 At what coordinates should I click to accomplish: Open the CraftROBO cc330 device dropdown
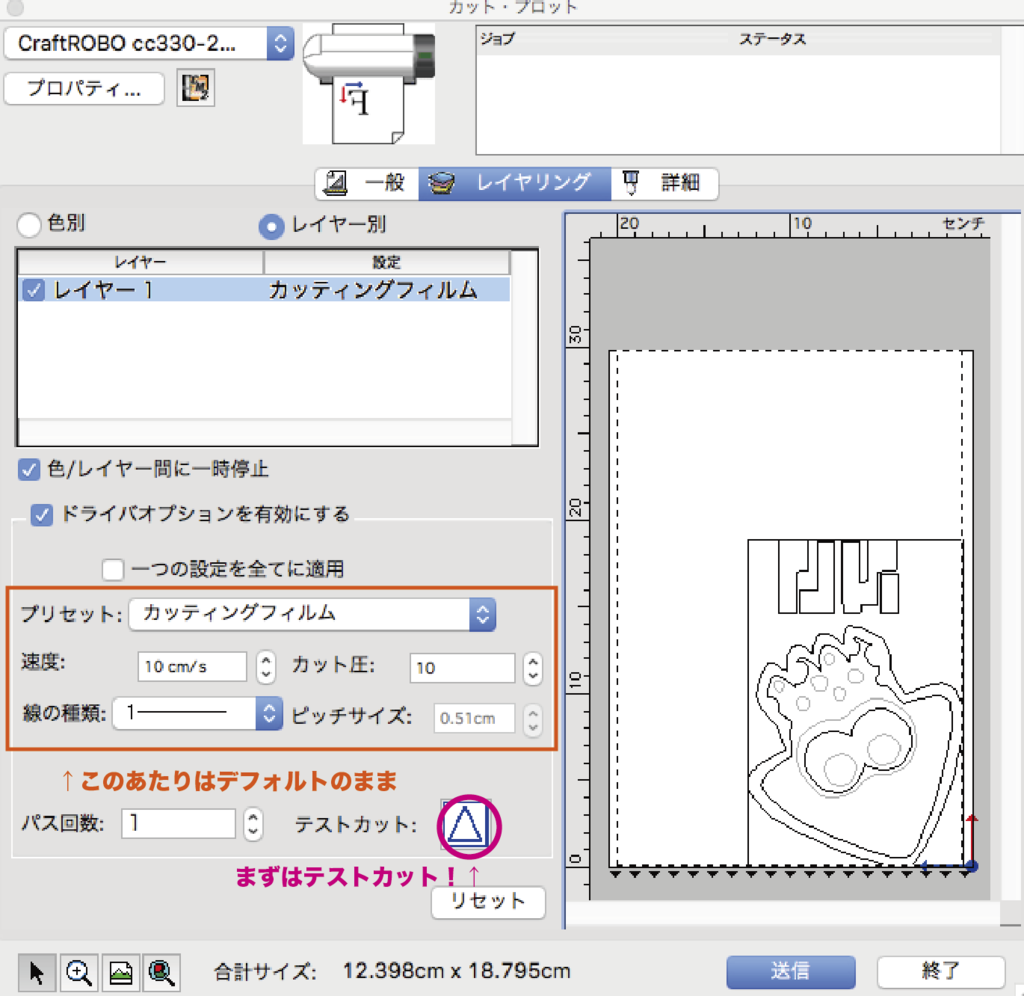[149, 44]
